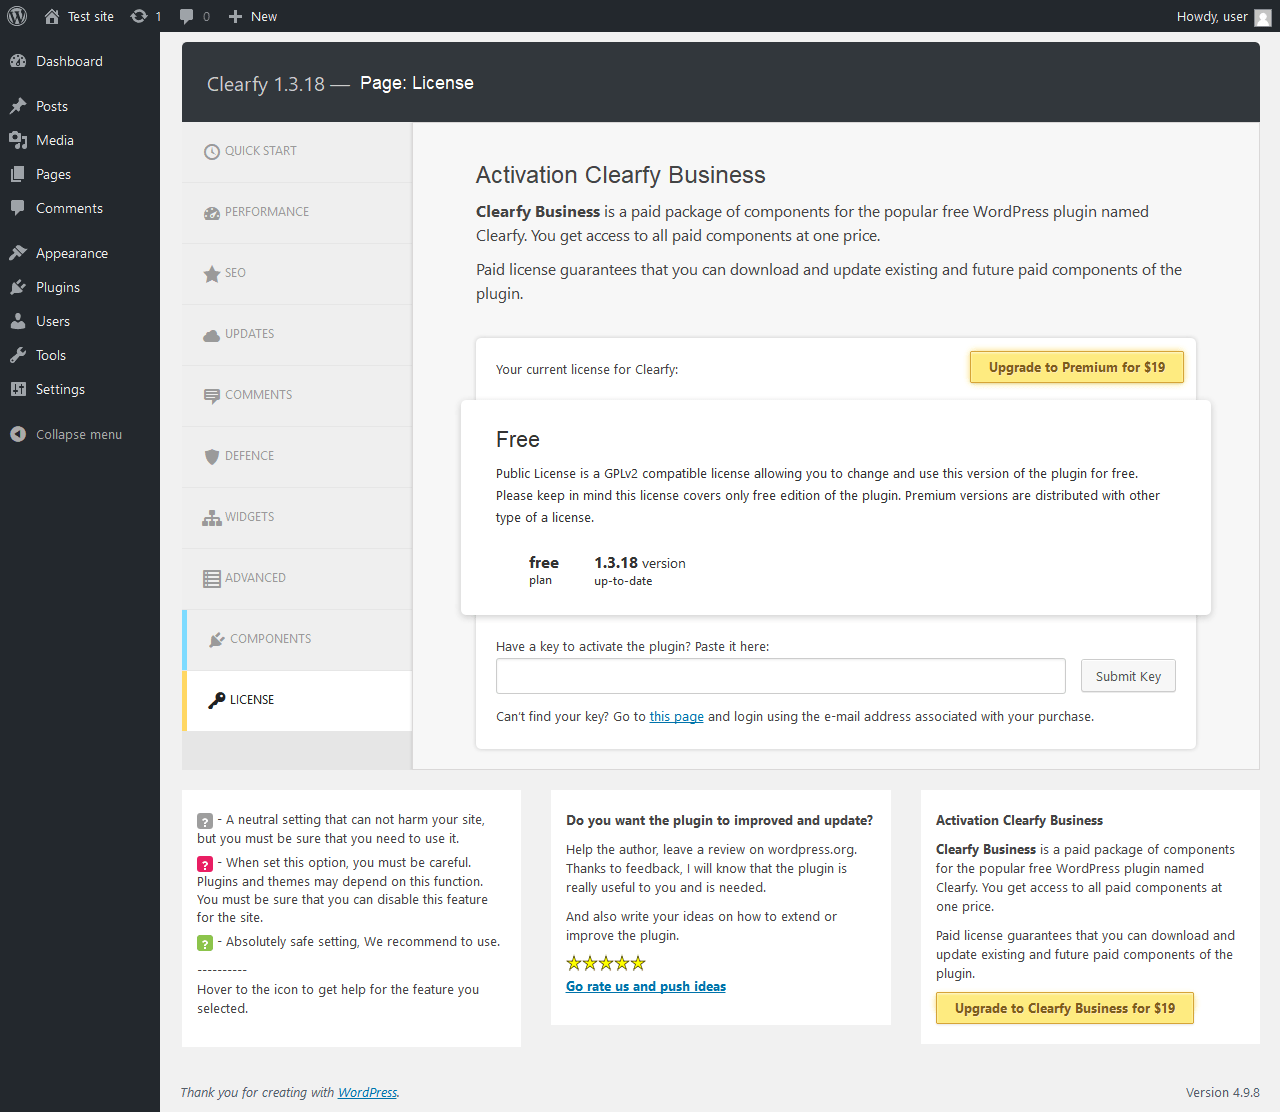Follow the 'this page' link
Viewport: 1280px width, 1112px height.
click(x=677, y=717)
